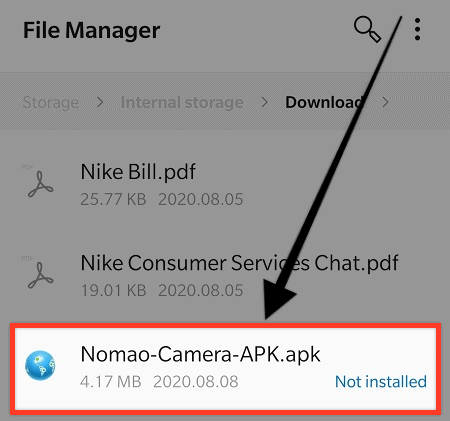Open Nike Consumer Services Chat.pdf file

(x=225, y=275)
